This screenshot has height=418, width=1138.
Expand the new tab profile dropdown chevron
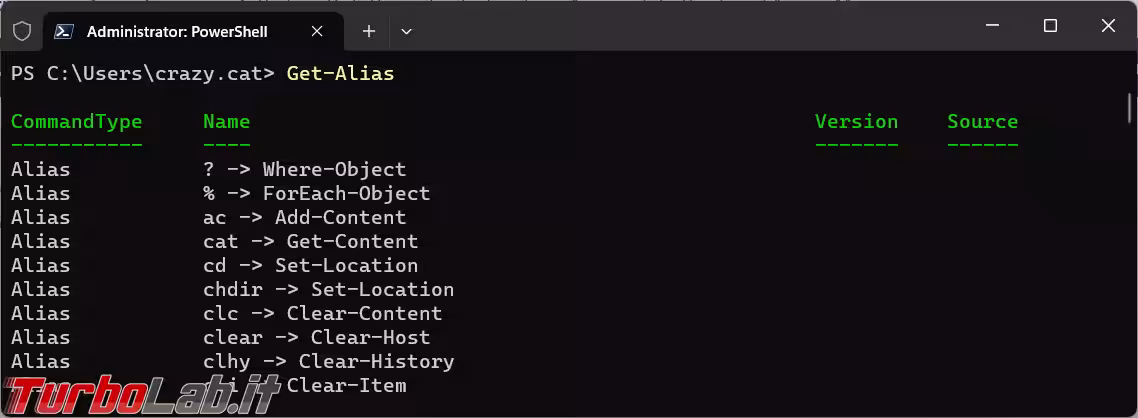[x=406, y=31]
